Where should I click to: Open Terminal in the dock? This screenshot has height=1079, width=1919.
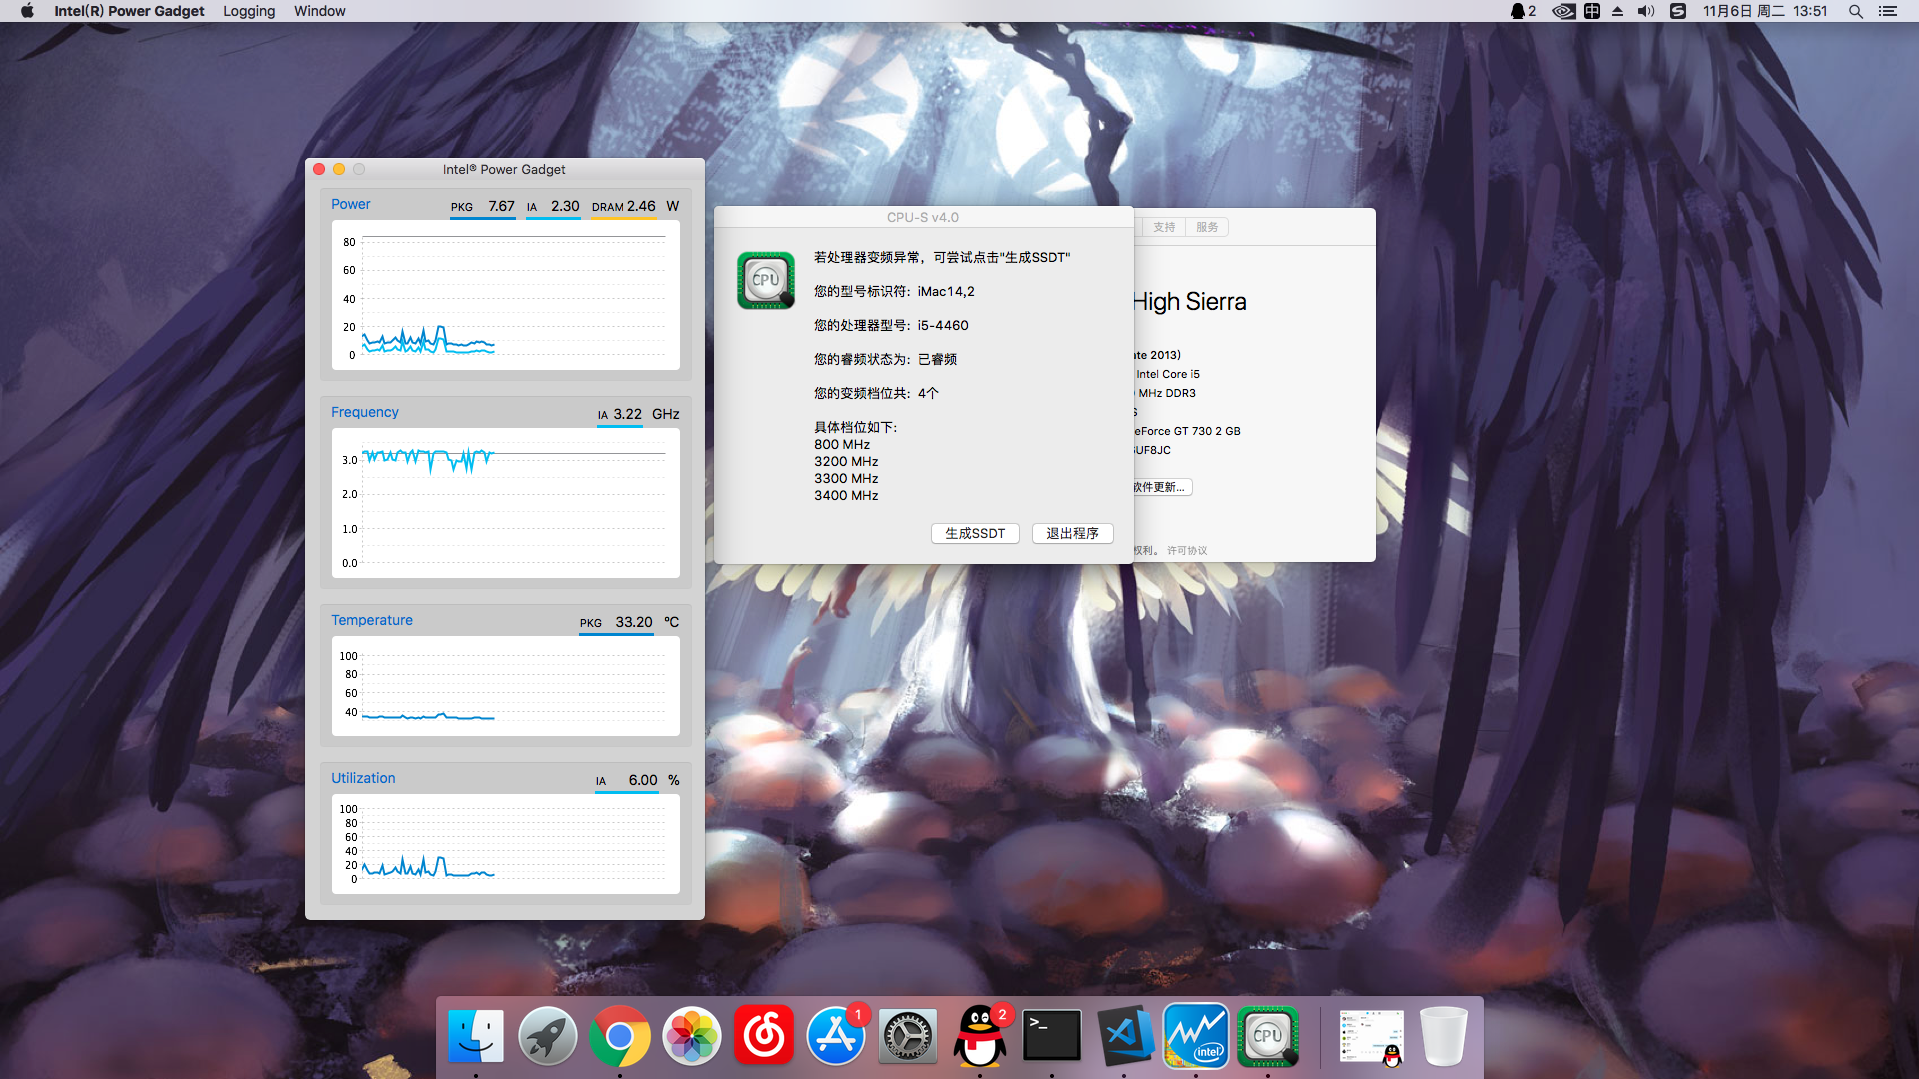point(1051,1036)
